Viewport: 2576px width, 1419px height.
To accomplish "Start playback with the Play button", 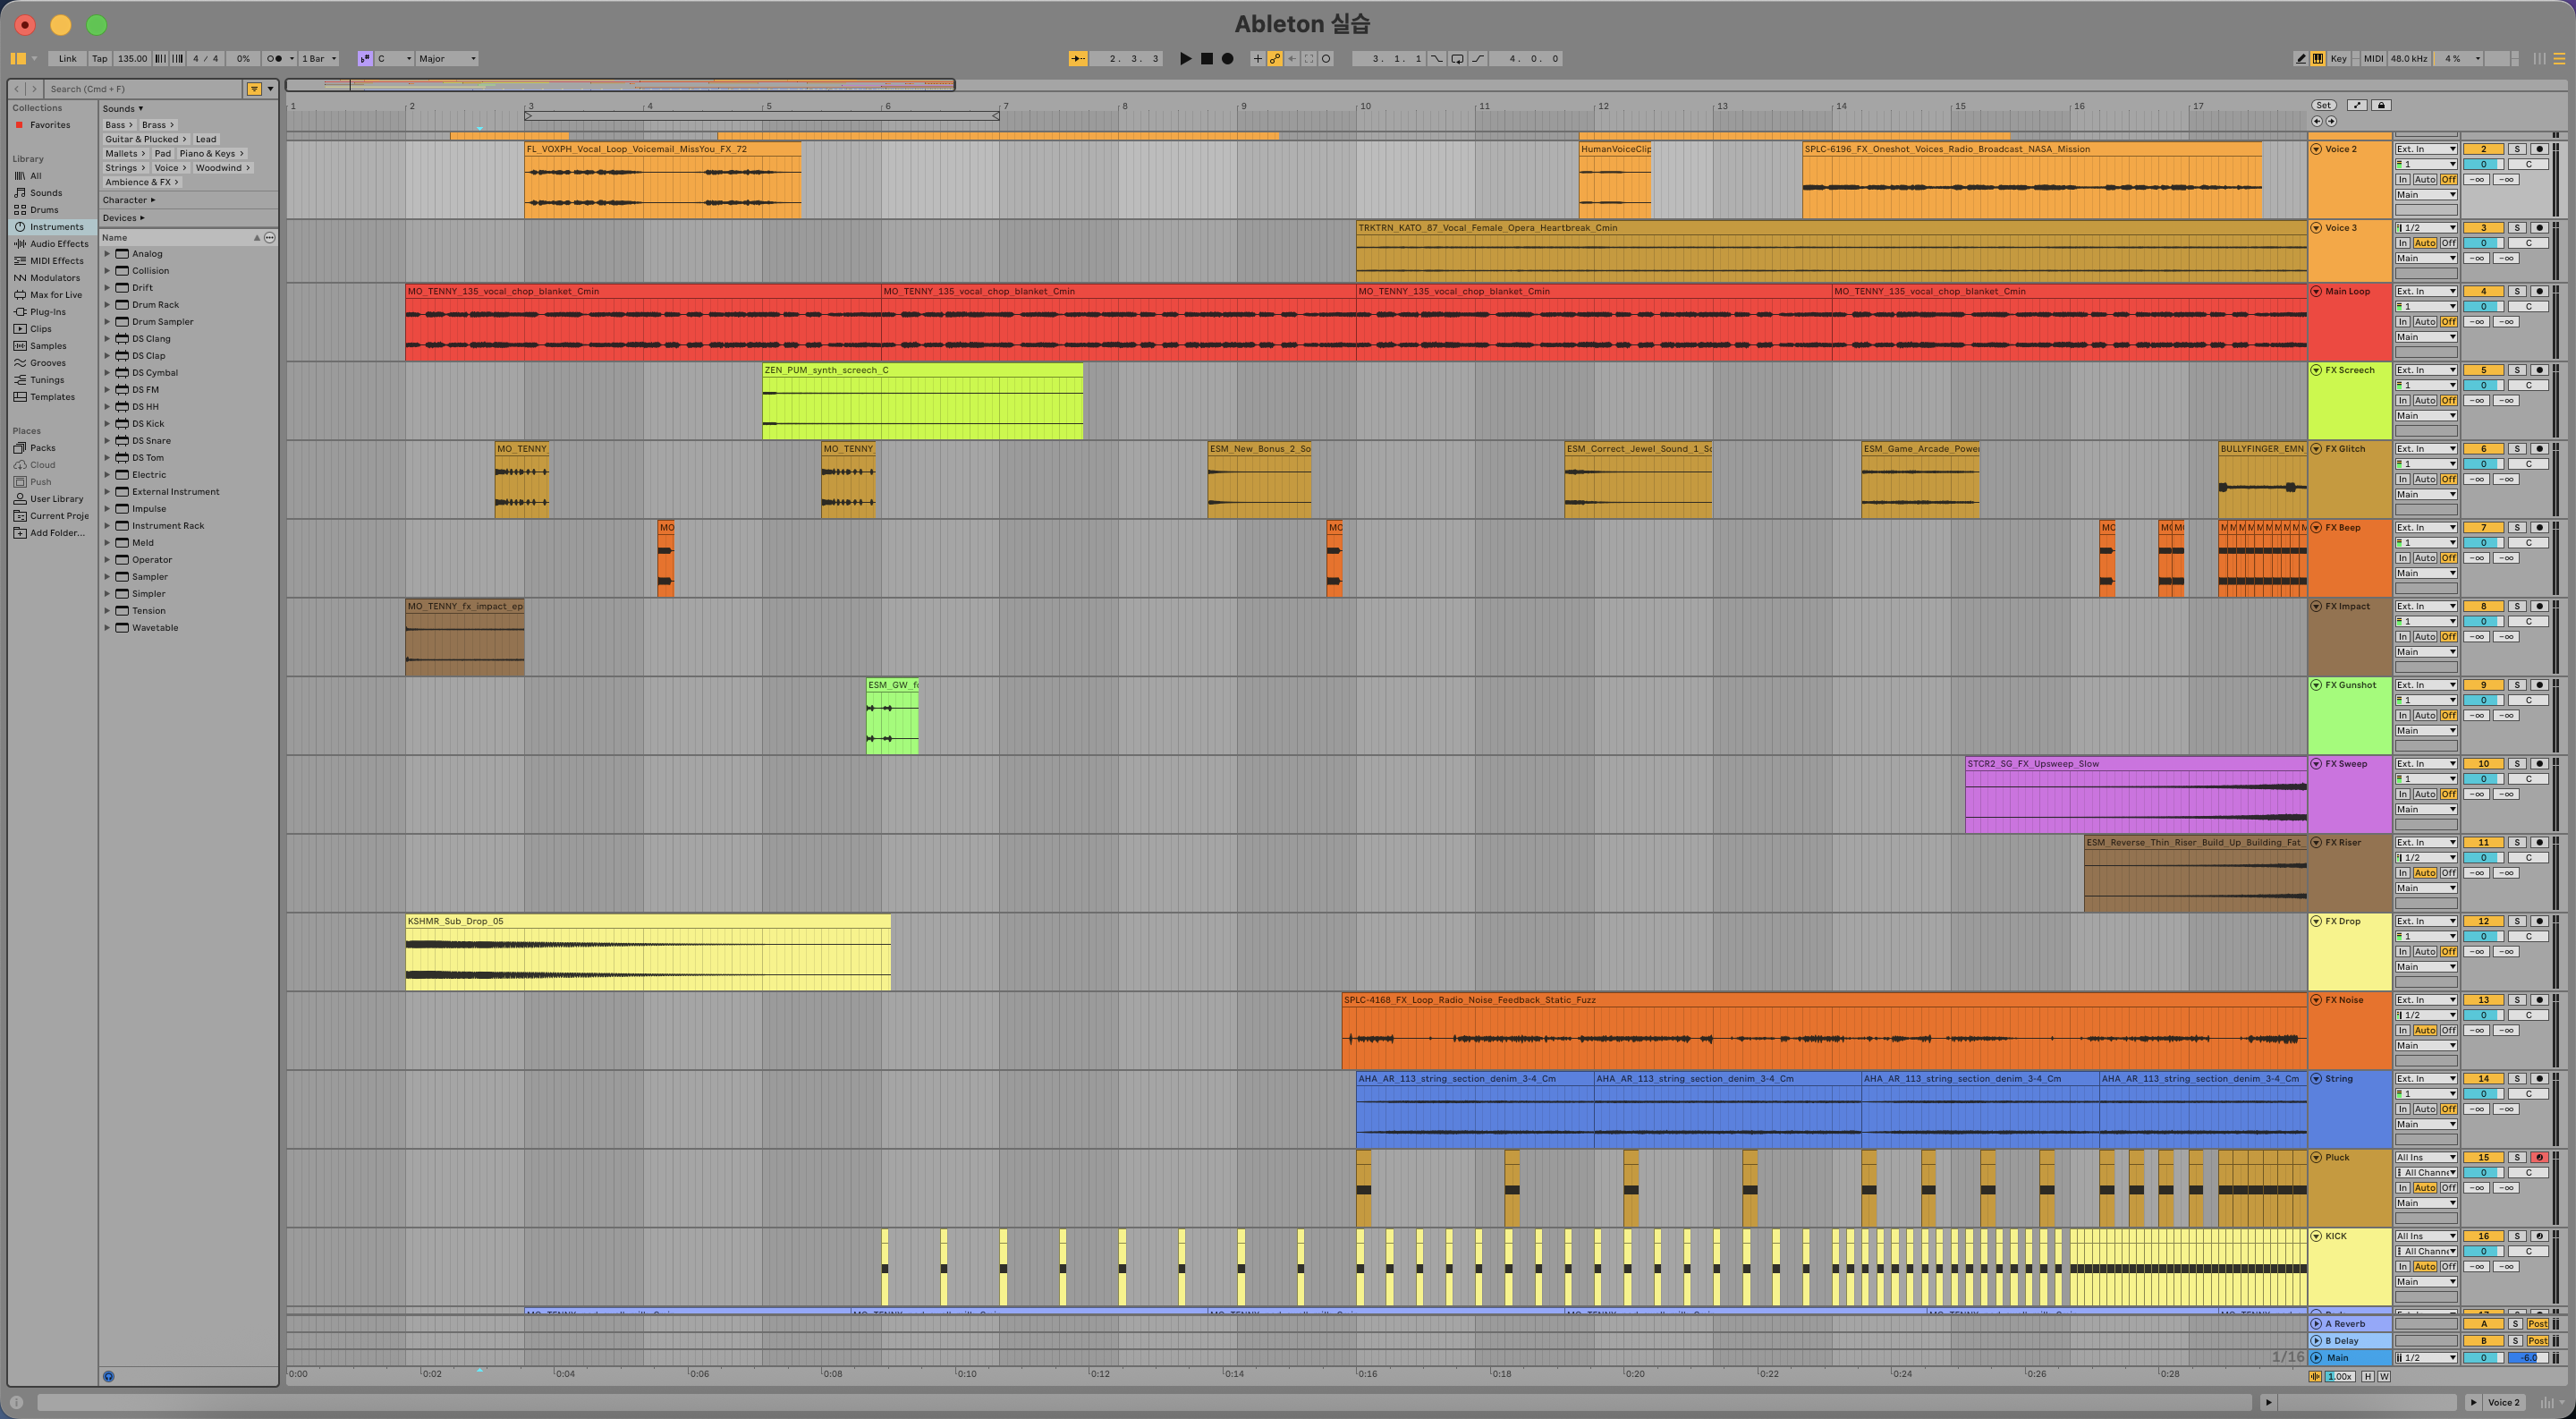I will coord(1185,59).
